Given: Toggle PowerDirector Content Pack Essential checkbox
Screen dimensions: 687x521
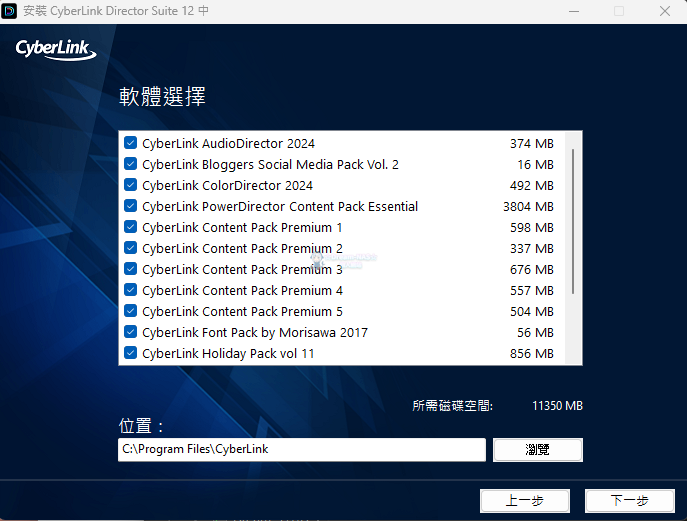Looking at the screenshot, I should point(130,206).
